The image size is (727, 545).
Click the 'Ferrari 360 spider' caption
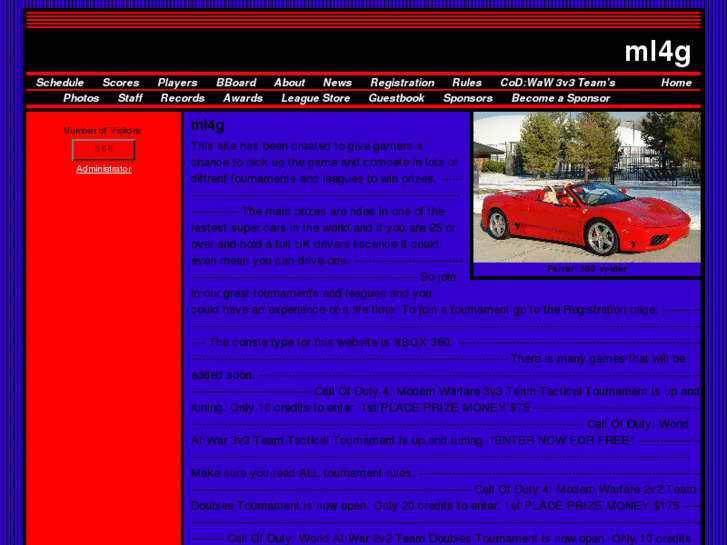click(587, 269)
